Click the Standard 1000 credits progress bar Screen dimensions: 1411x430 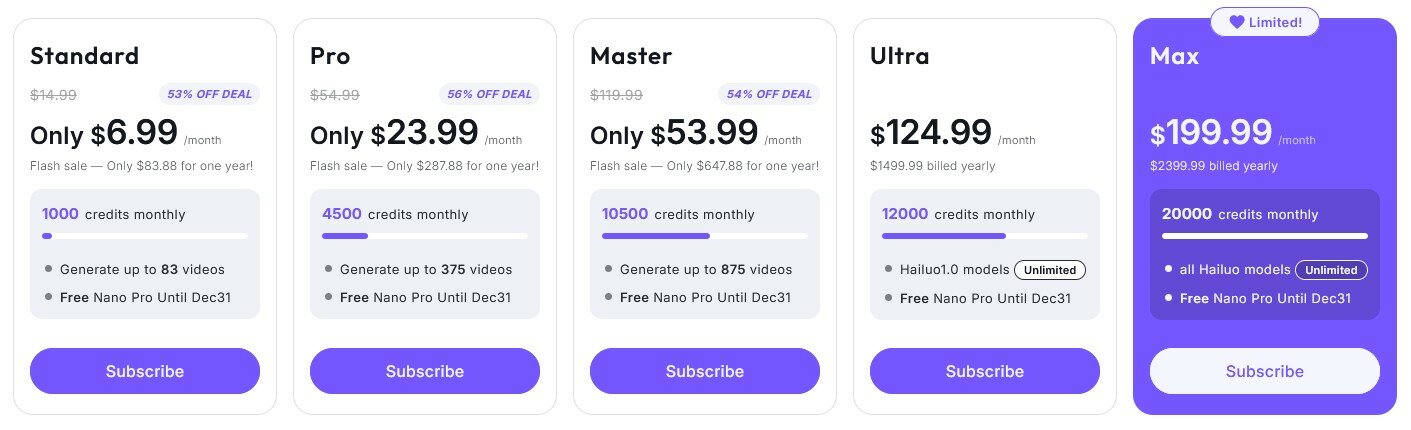[x=145, y=236]
